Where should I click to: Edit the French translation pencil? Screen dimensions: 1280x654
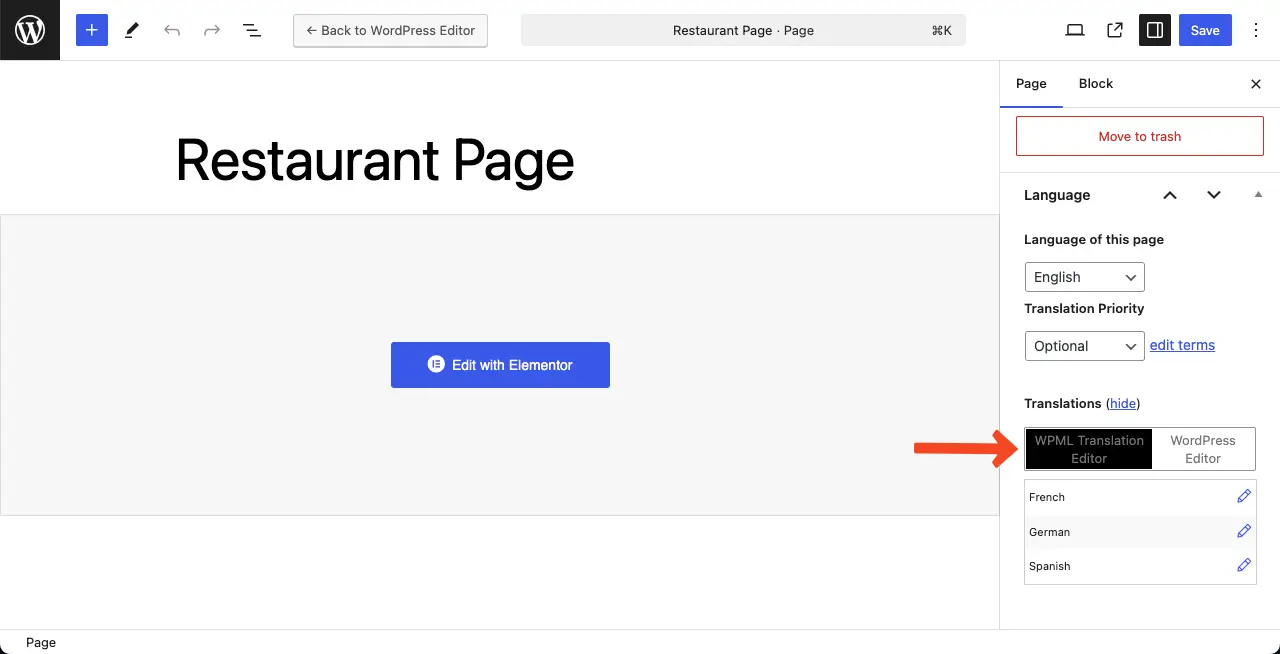pos(1244,496)
